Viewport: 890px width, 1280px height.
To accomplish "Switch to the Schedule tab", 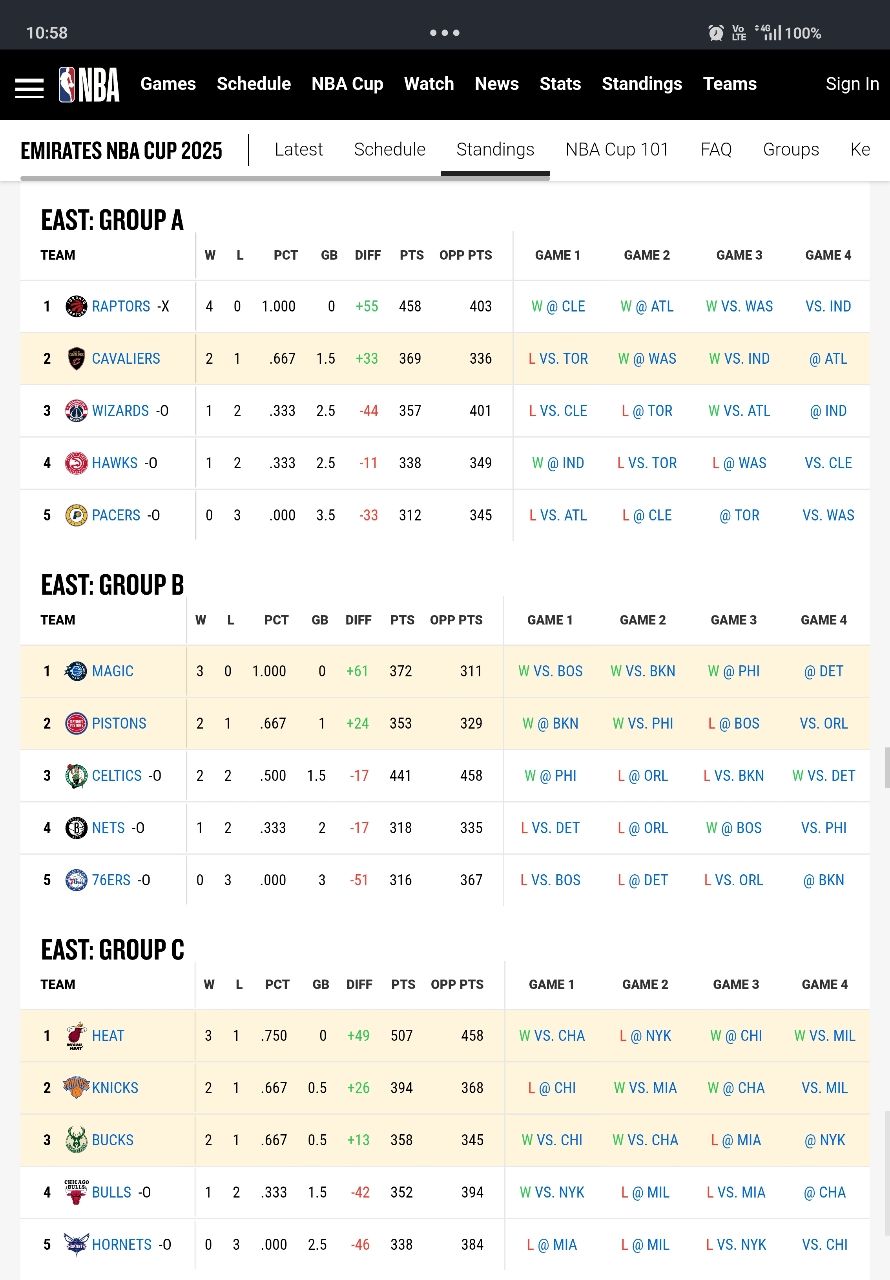I will tap(389, 150).
